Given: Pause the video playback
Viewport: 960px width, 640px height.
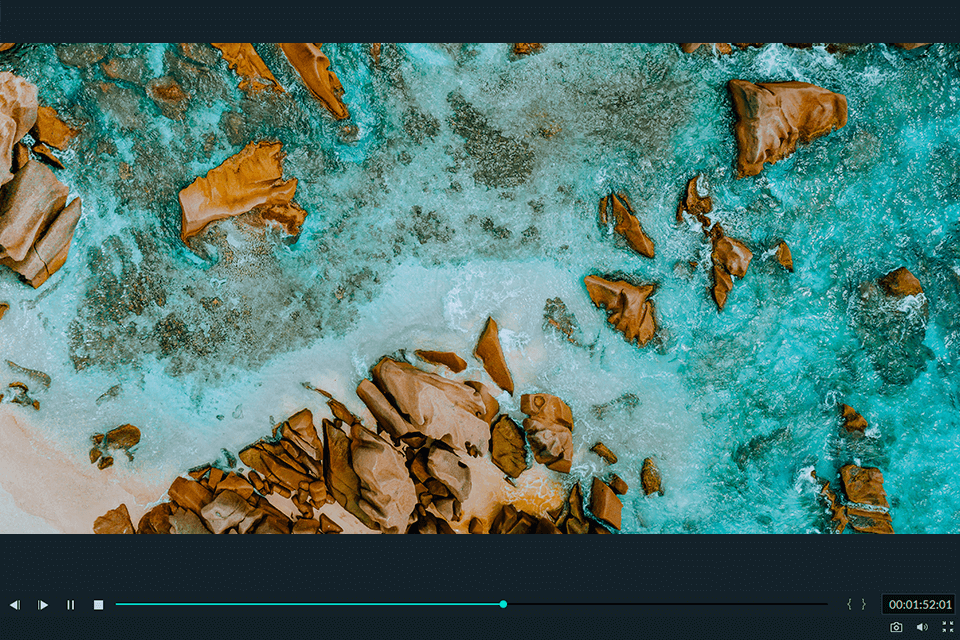Looking at the screenshot, I should (70, 605).
